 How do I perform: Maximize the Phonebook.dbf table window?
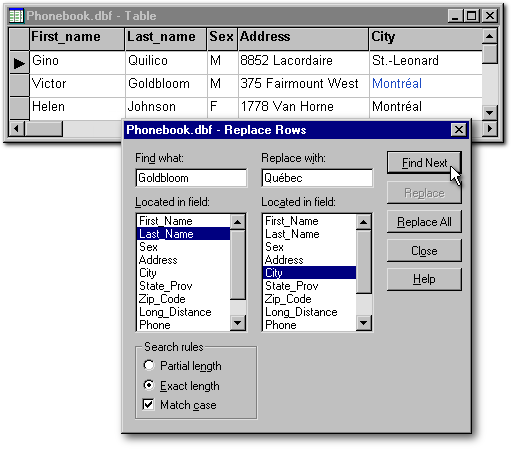point(471,16)
